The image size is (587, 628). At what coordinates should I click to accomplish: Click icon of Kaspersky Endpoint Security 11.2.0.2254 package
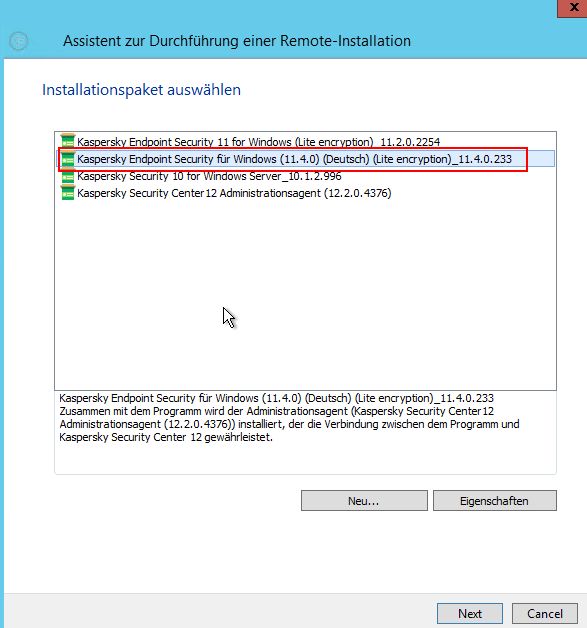[x=68, y=141]
